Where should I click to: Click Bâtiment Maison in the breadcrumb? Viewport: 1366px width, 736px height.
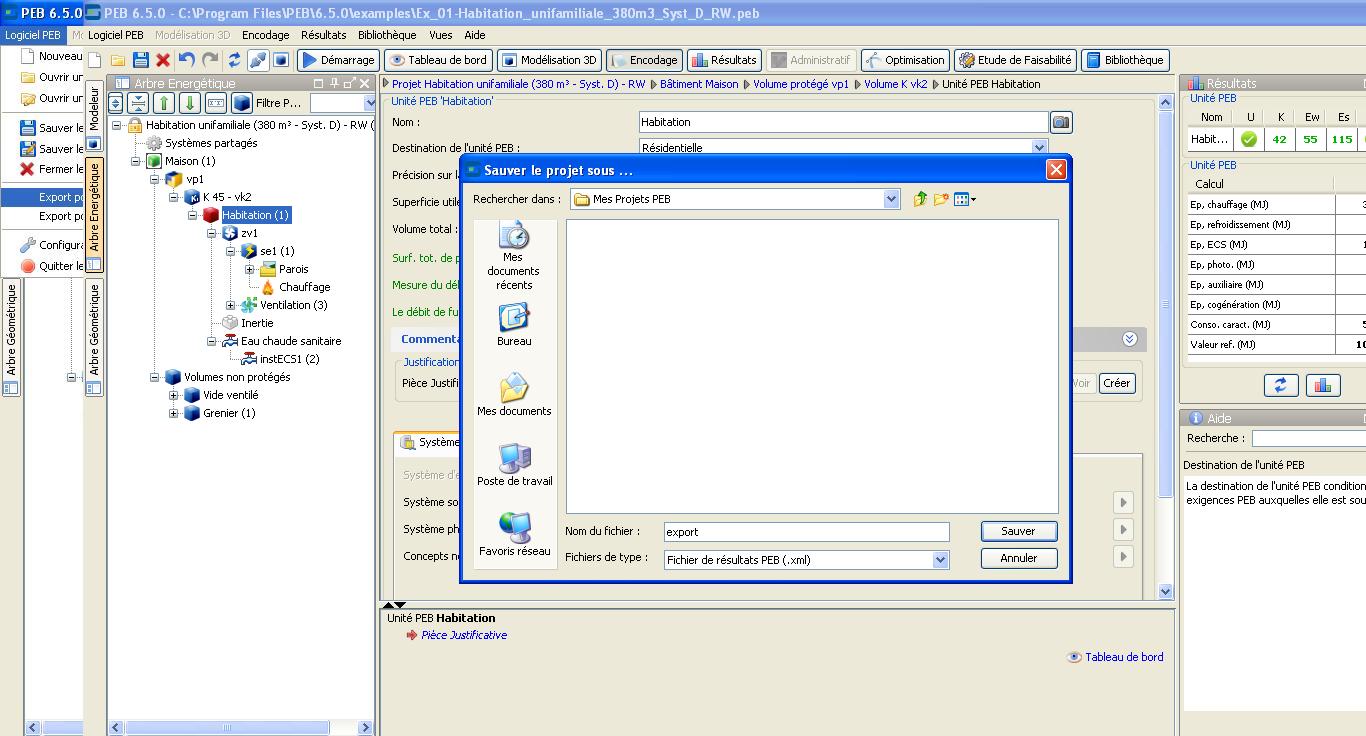point(699,84)
